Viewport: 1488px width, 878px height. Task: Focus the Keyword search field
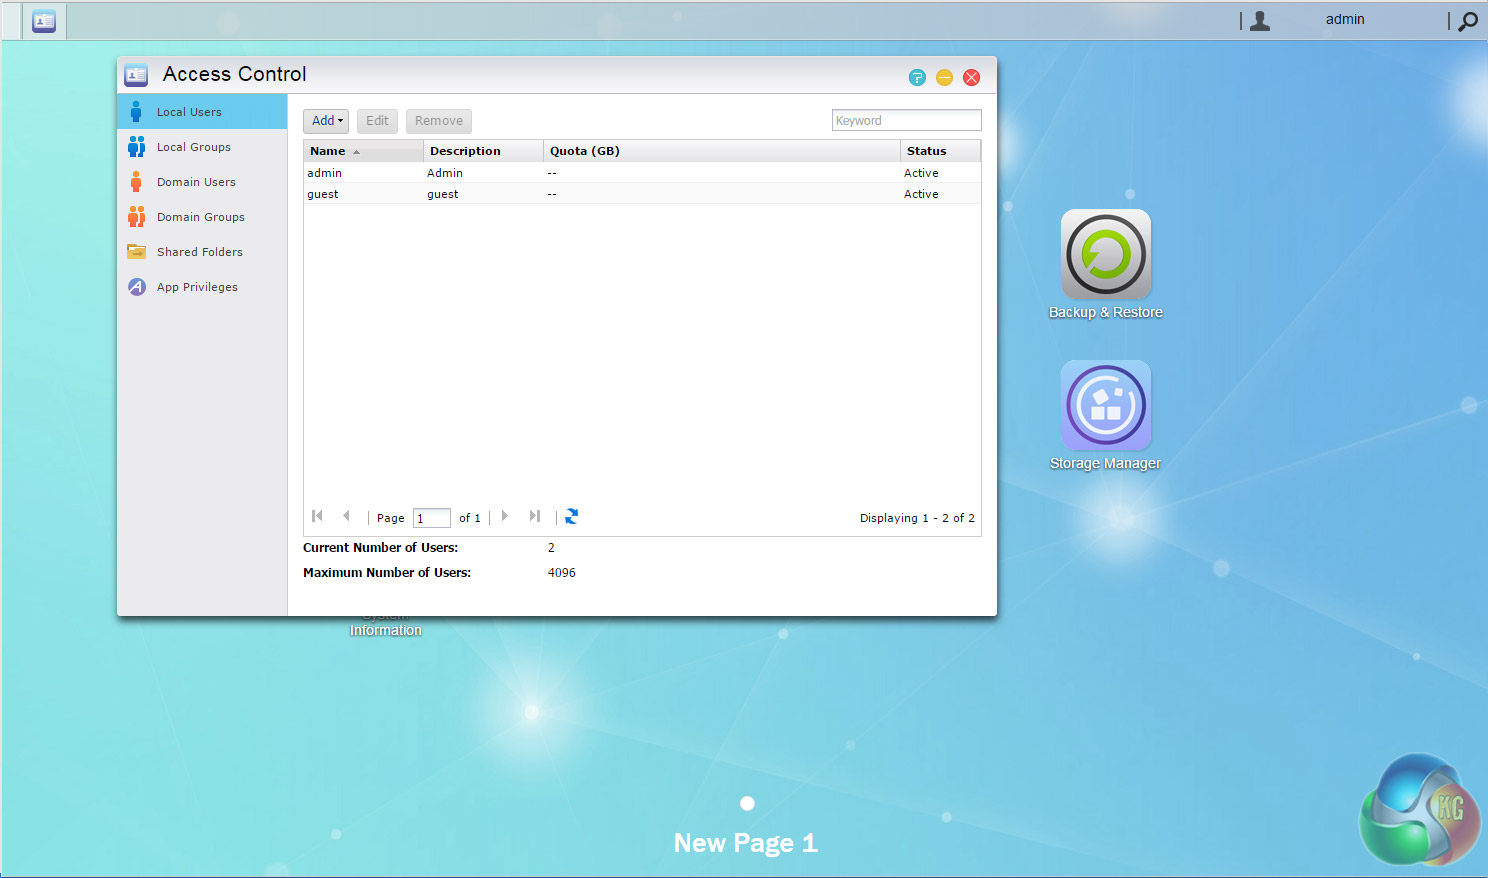coord(907,120)
